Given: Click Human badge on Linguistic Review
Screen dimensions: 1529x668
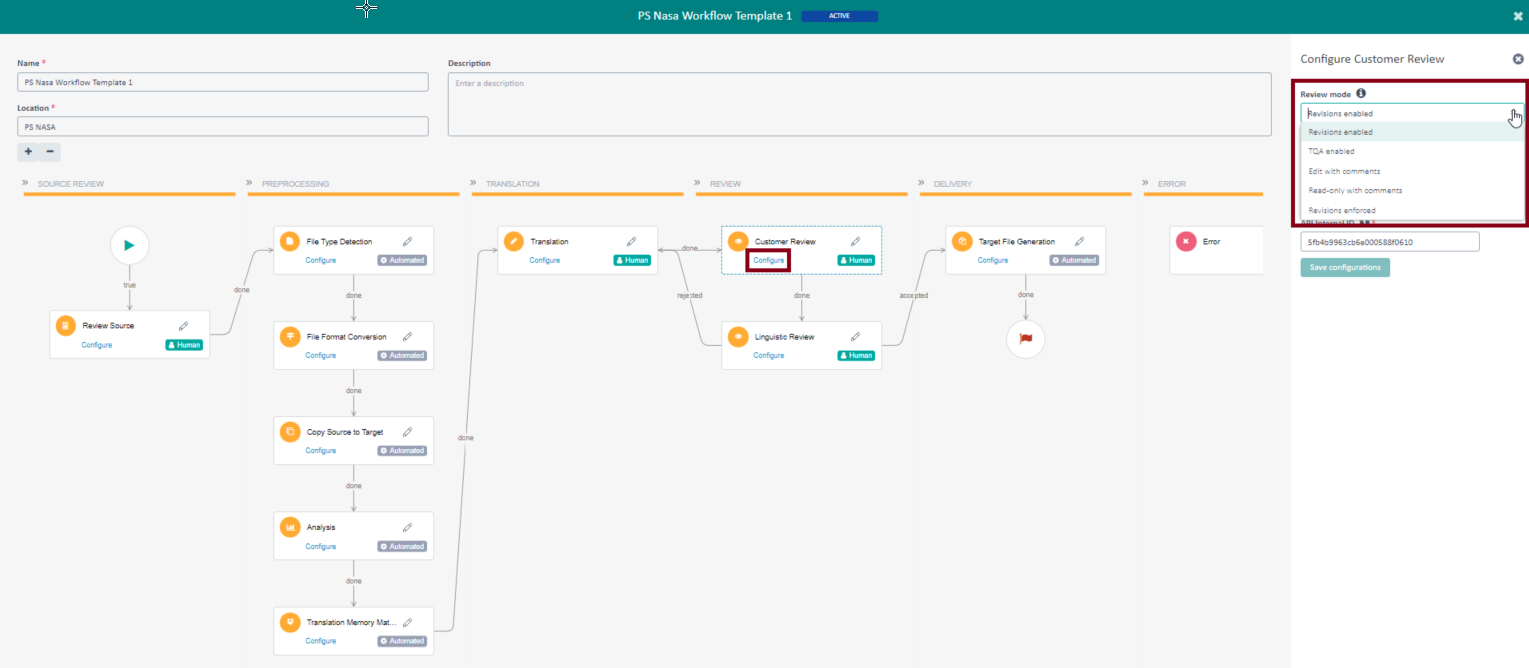Looking at the screenshot, I should [x=856, y=355].
